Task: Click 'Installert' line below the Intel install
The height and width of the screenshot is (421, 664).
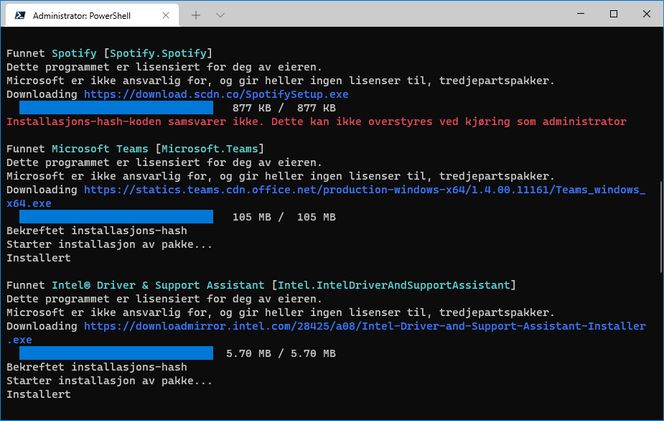Action: (x=39, y=394)
